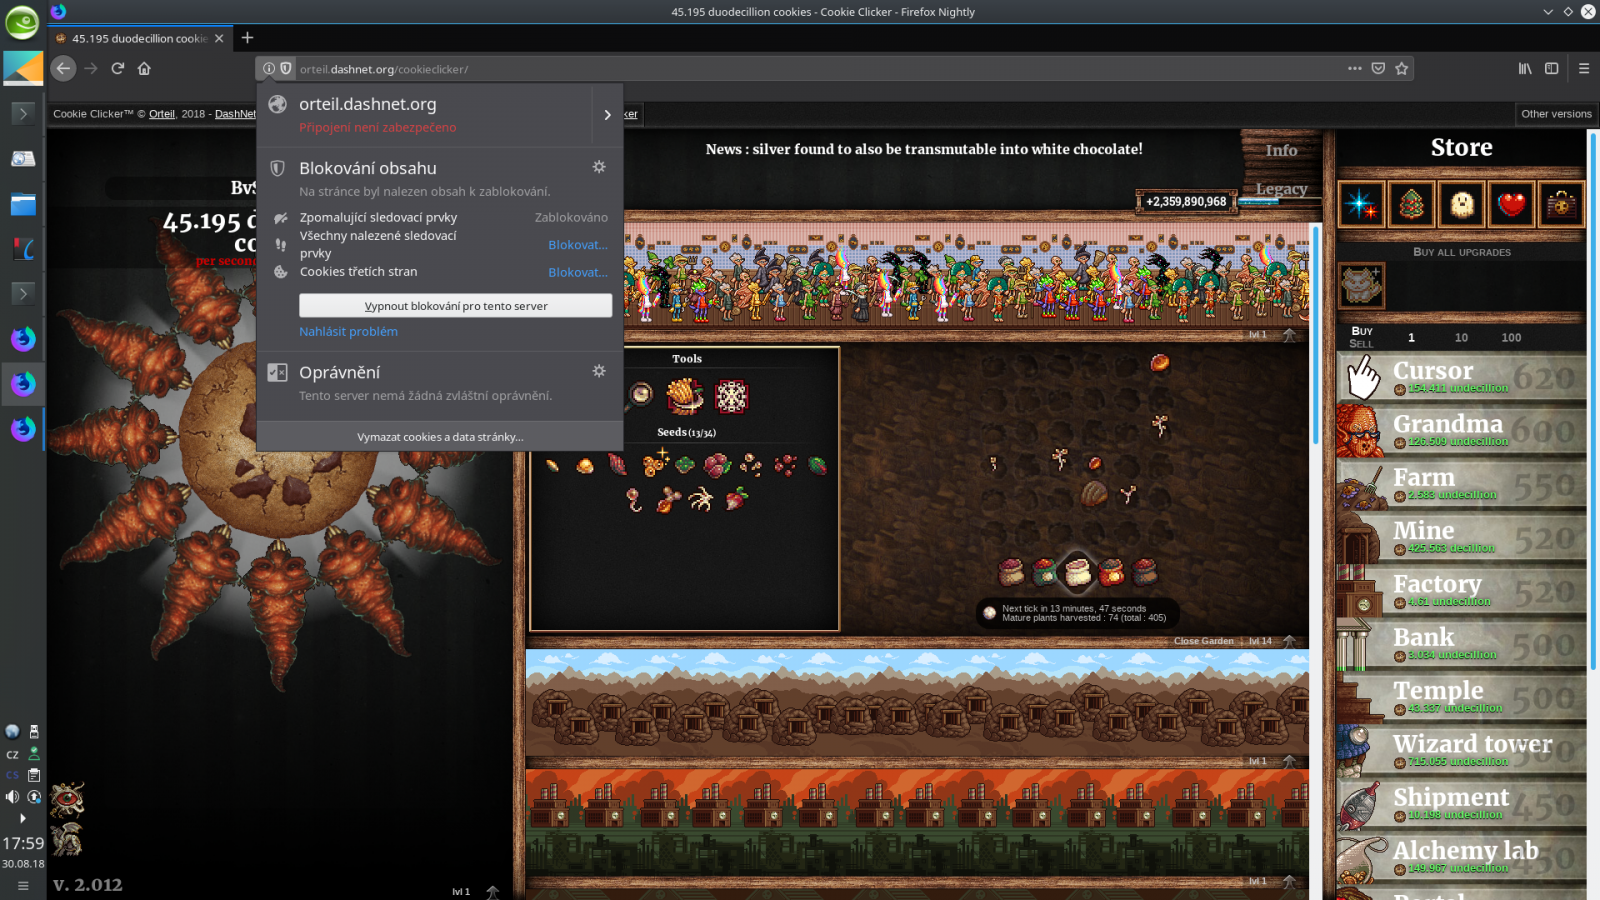Buy the white ghost upgrade in store

[1461, 205]
